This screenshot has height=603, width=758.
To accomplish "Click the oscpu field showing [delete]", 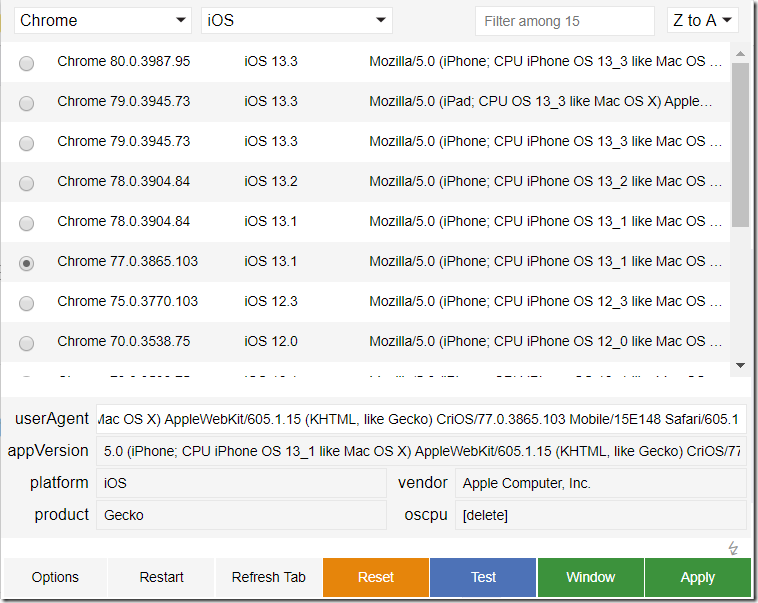I will tap(600, 515).
